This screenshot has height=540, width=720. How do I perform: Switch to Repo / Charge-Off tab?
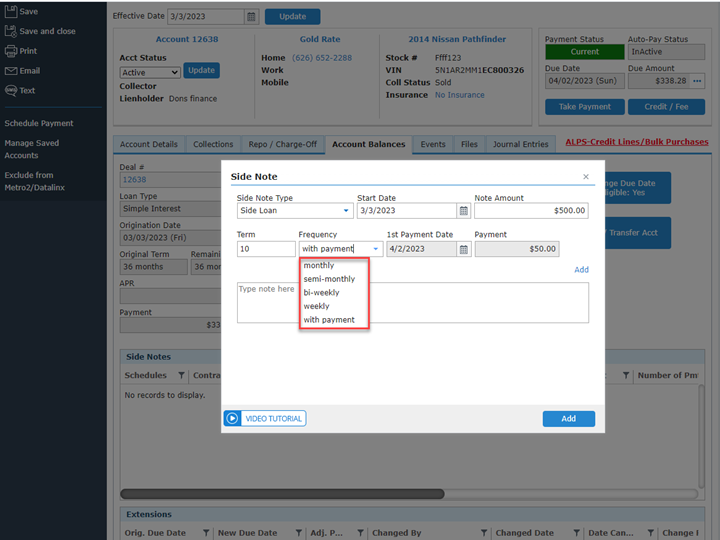[283, 144]
